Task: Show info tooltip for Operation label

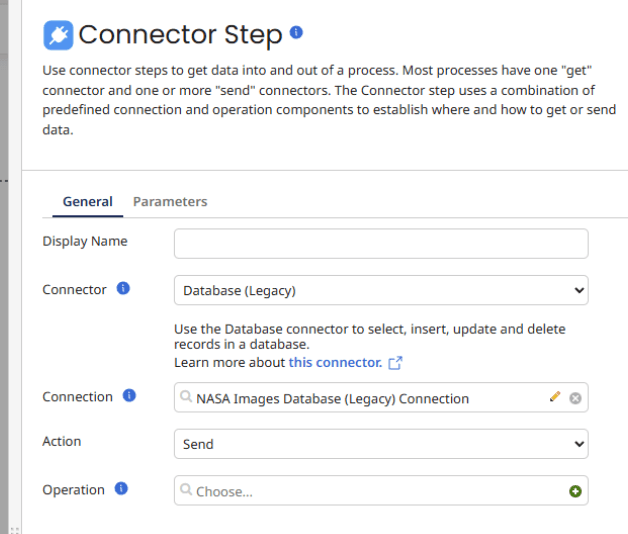Action: pyautogui.click(x=121, y=489)
